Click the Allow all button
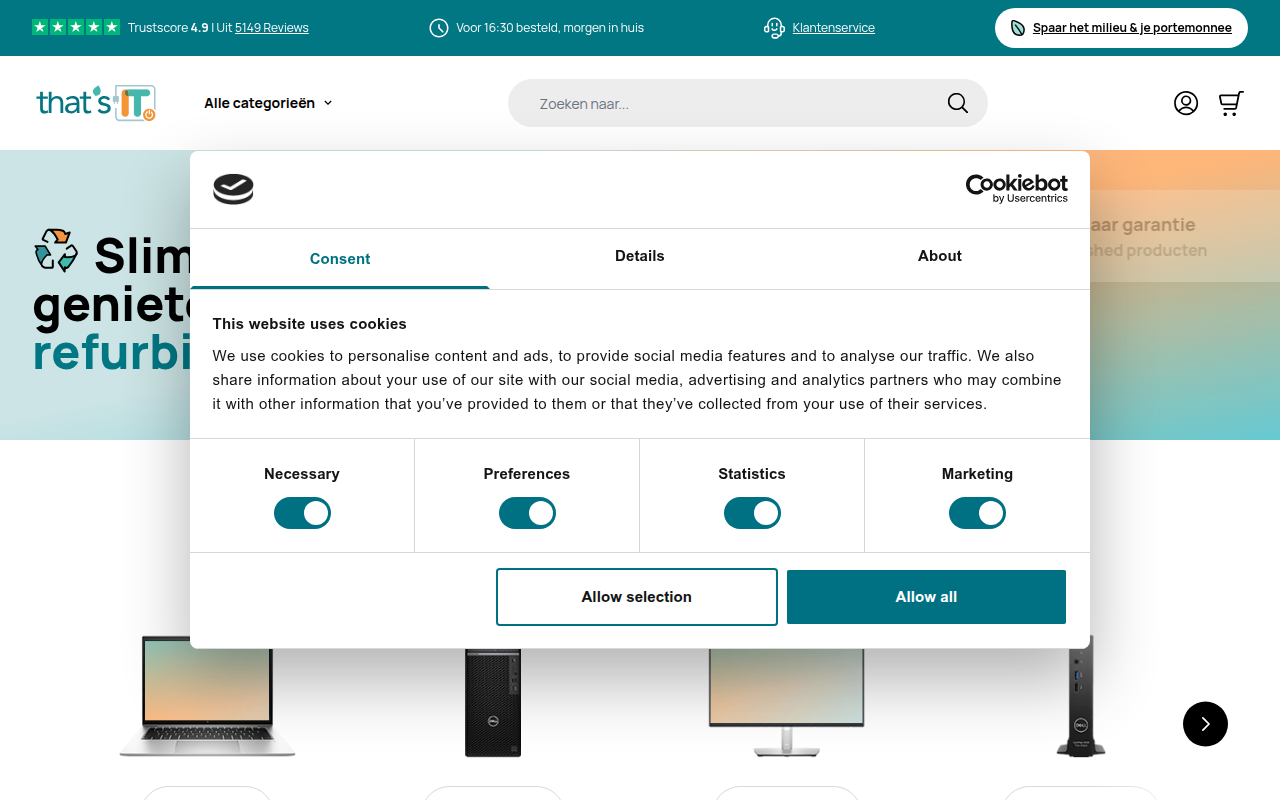Viewport: 1280px width, 800px height. [x=926, y=597]
